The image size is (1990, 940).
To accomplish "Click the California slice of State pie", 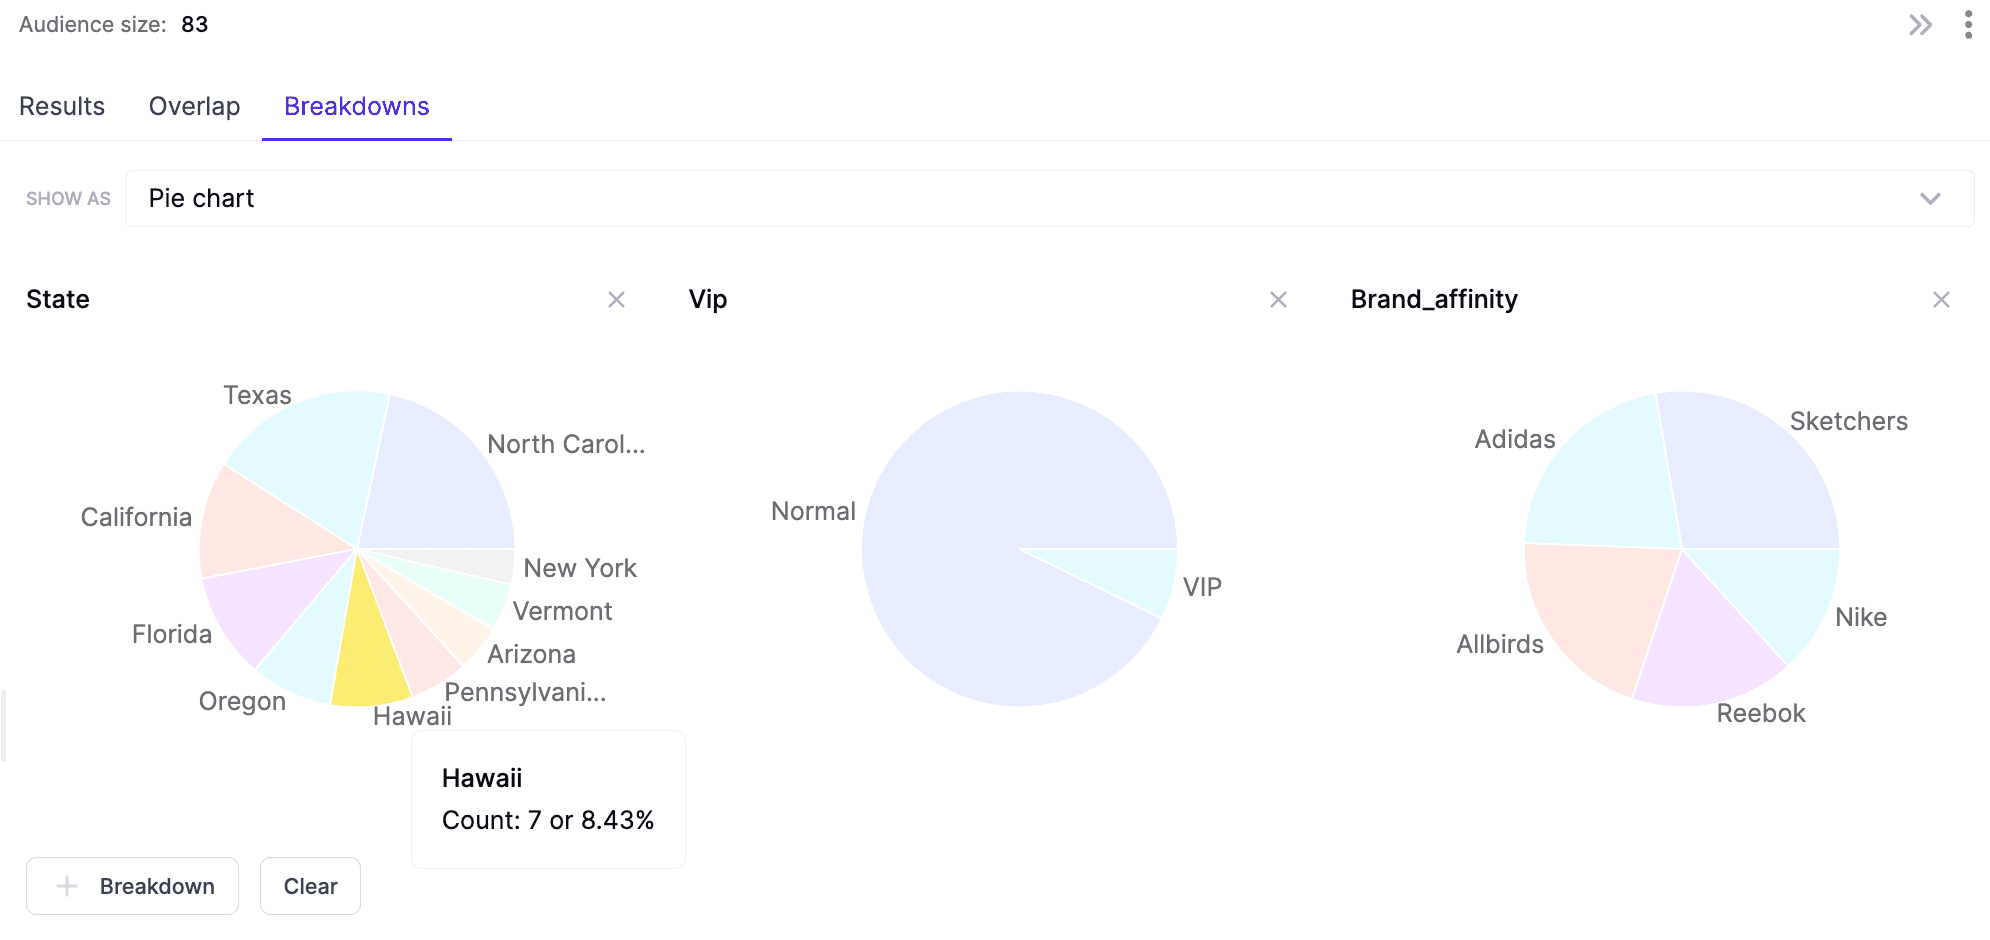I will tap(260, 525).
